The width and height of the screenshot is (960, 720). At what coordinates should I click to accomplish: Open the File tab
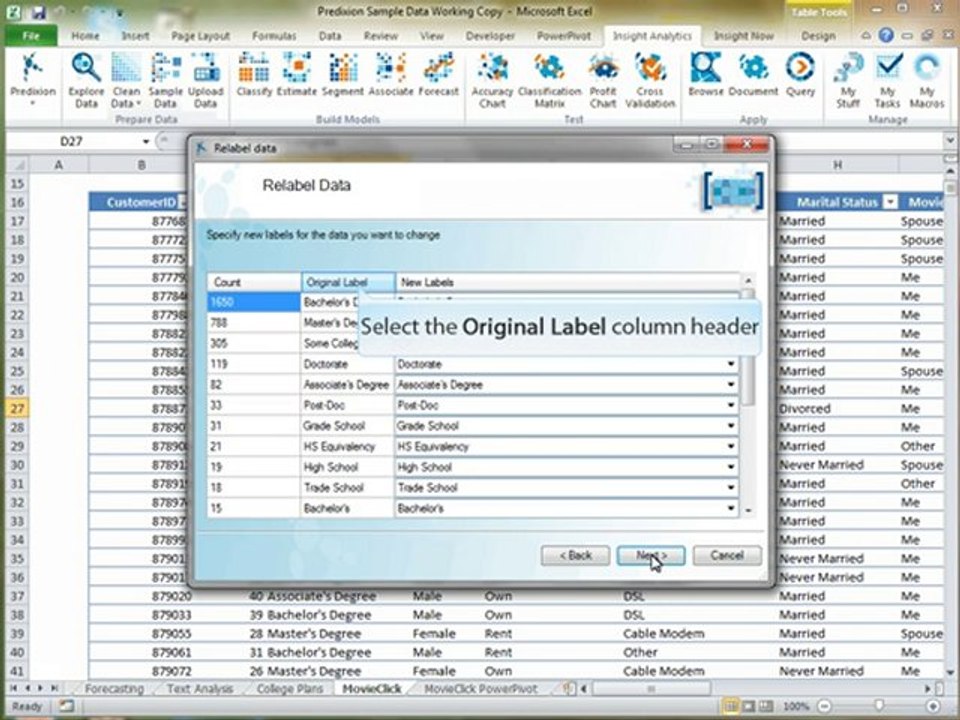point(31,36)
